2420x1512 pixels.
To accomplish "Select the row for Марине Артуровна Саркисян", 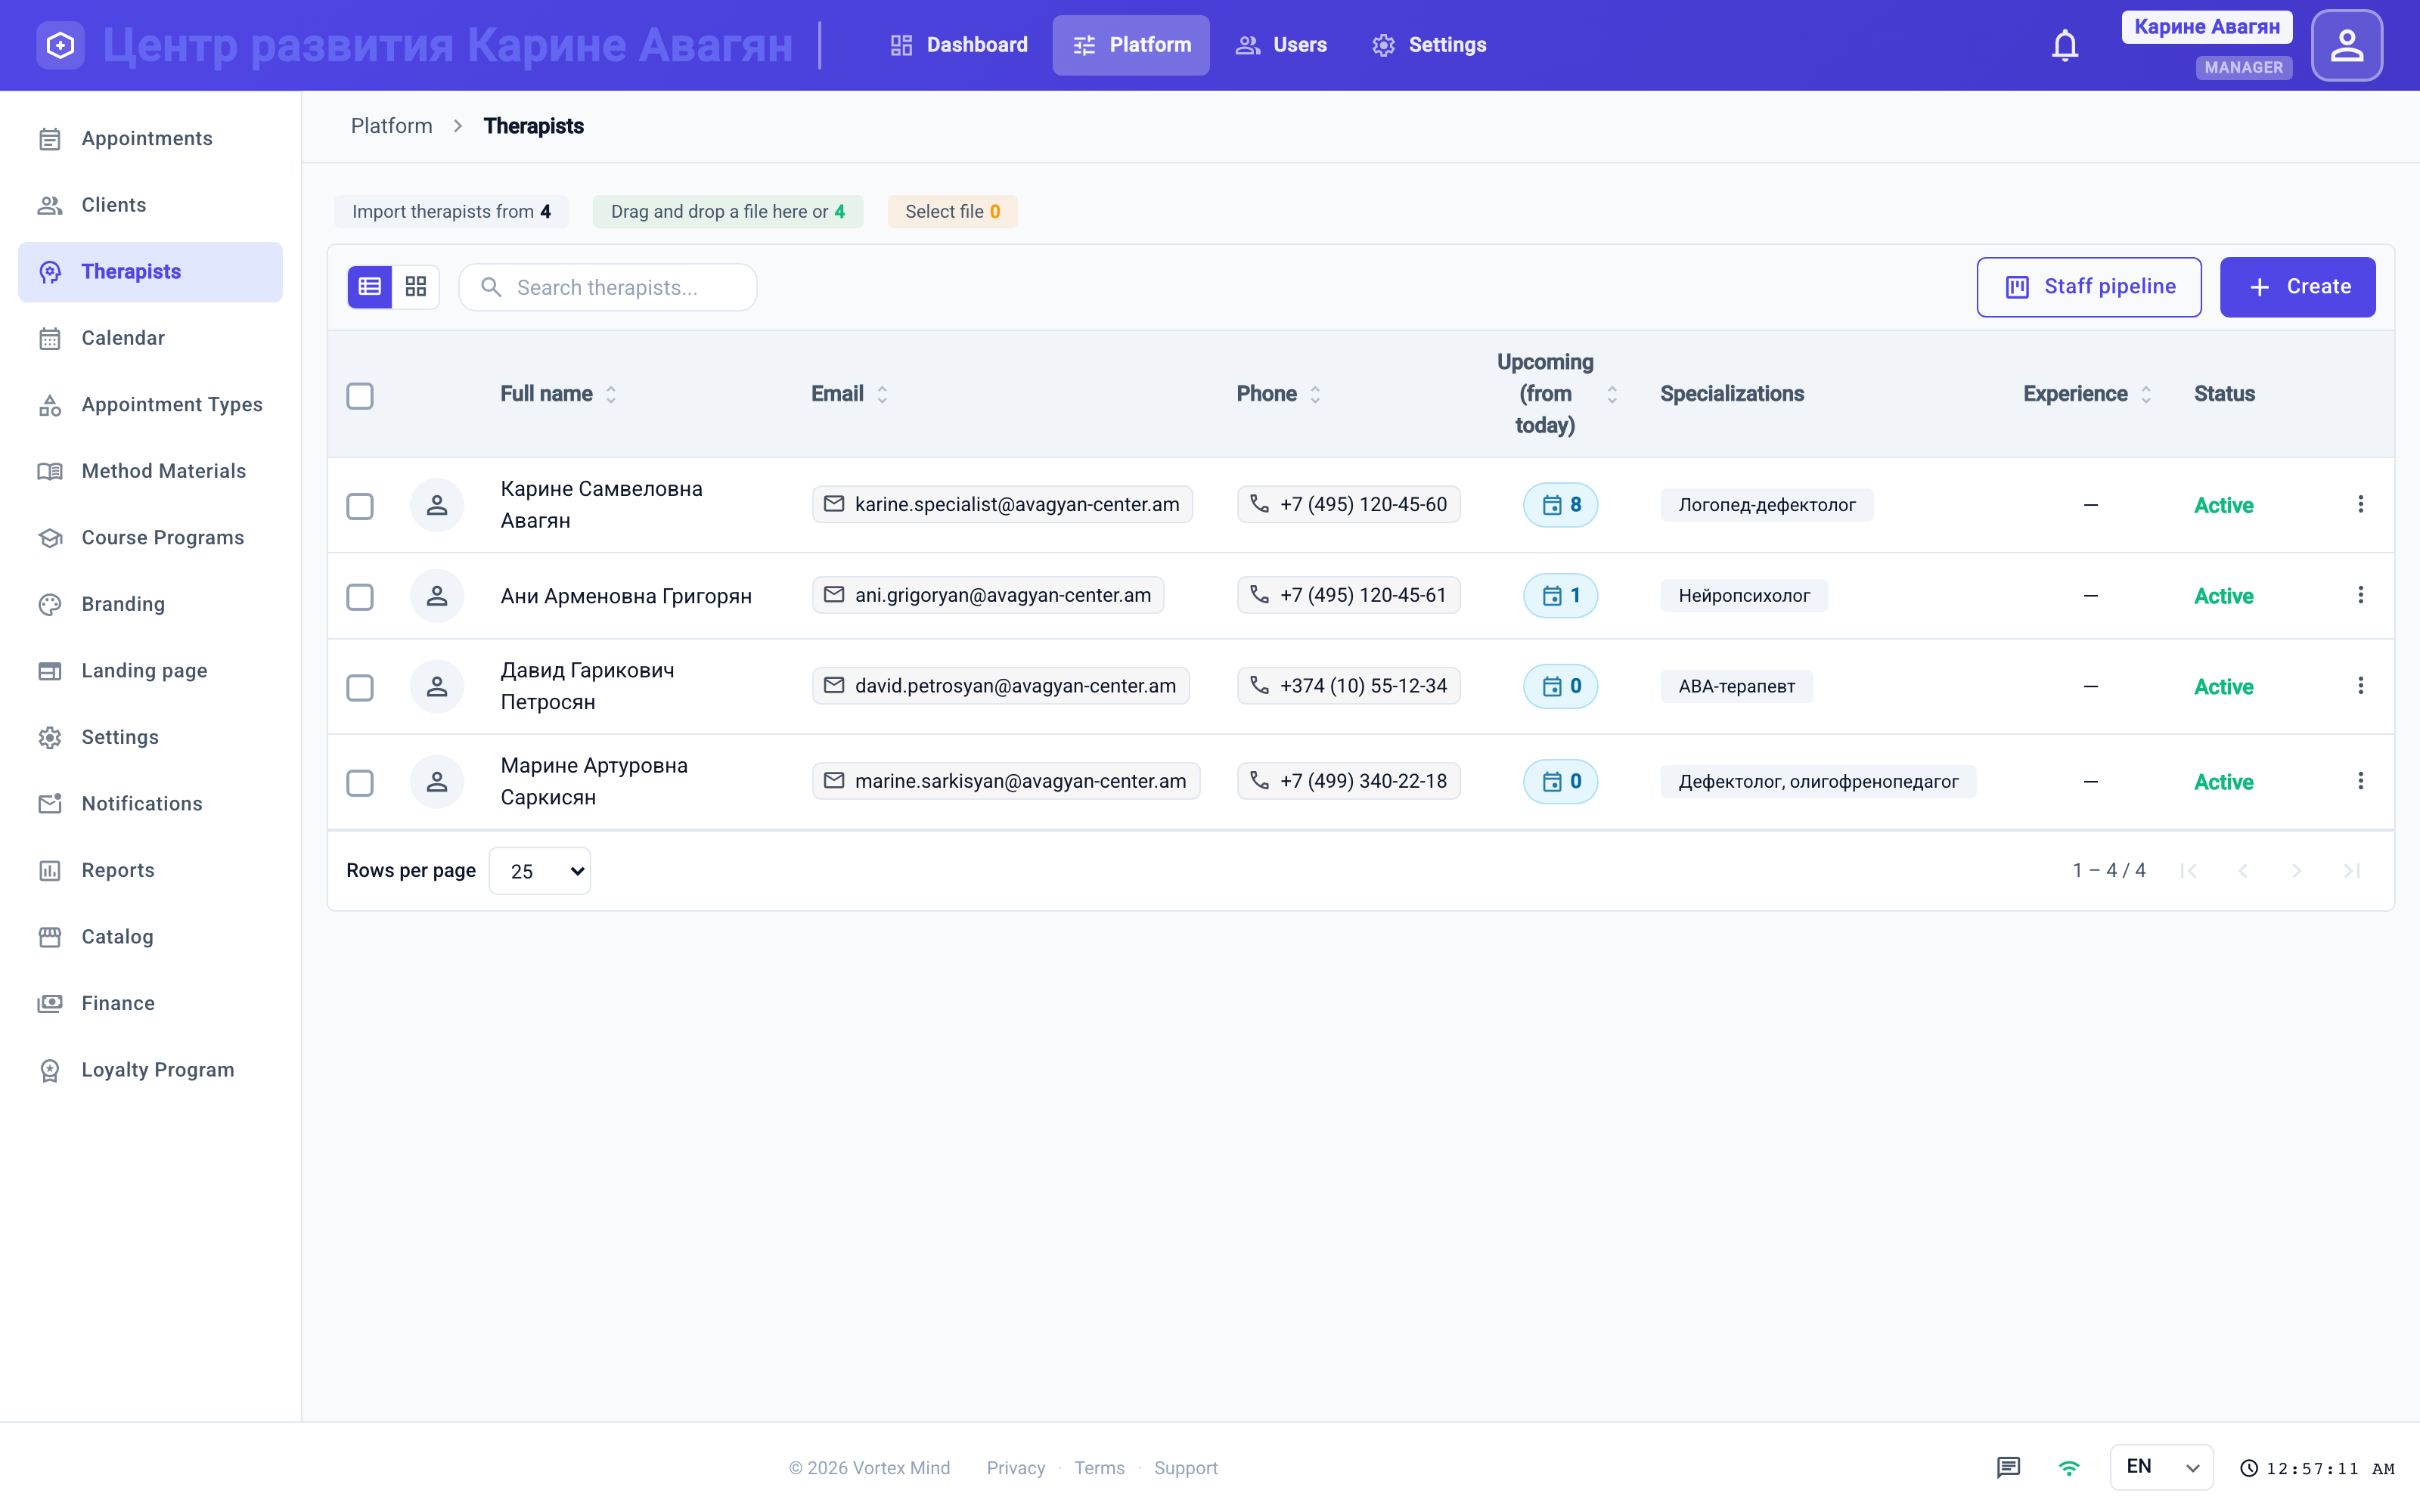I will (360, 783).
